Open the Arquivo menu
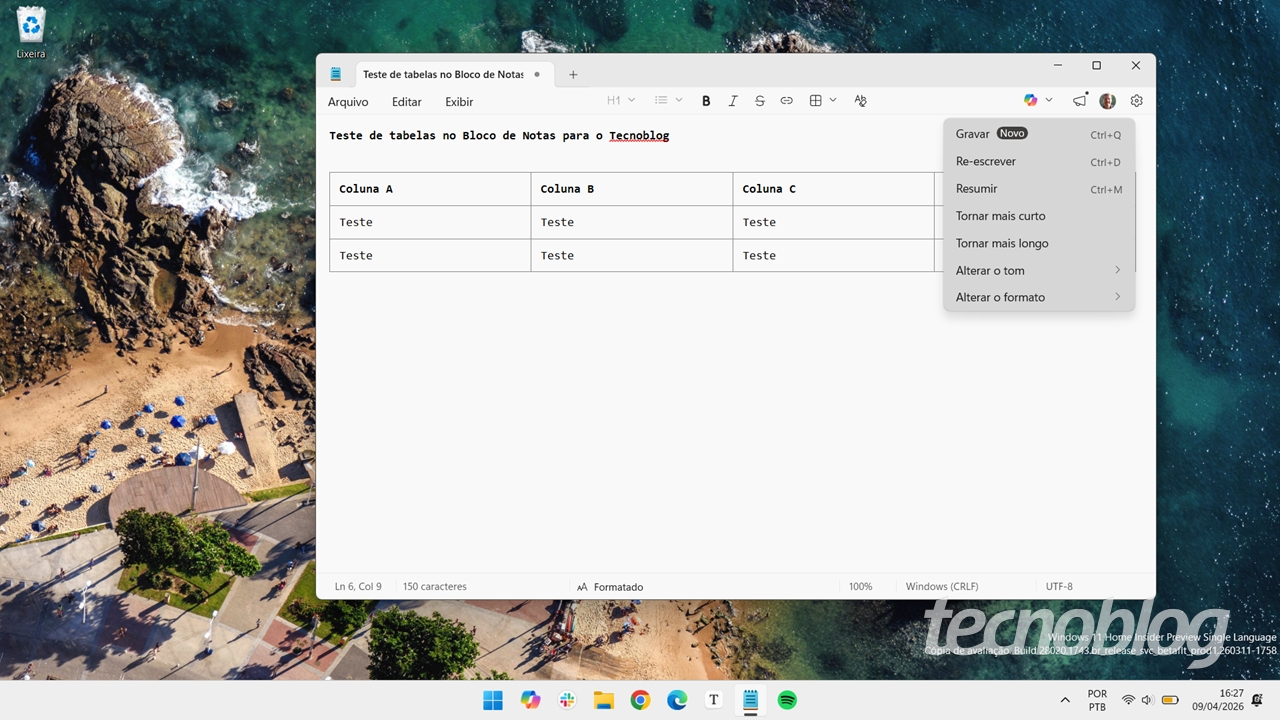 click(348, 101)
